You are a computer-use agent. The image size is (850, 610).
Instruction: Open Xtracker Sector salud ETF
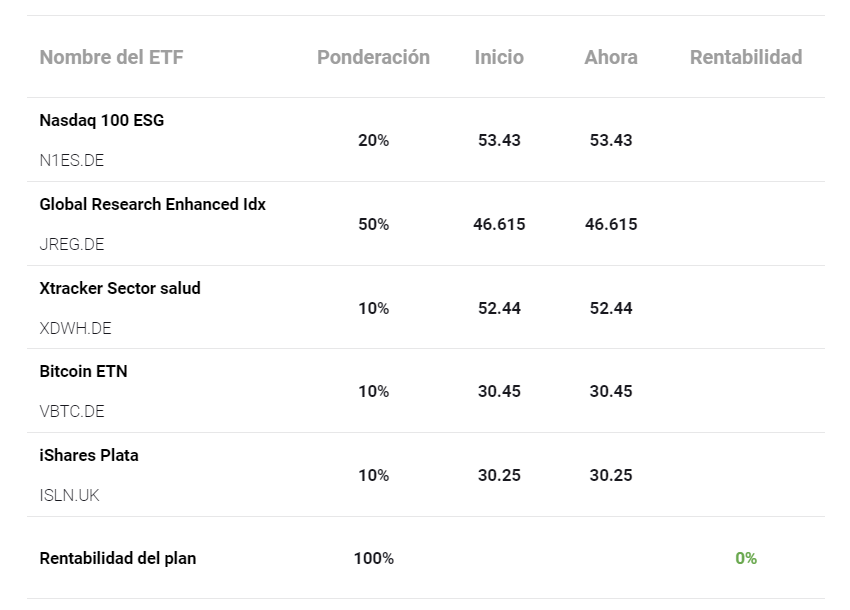(x=120, y=288)
